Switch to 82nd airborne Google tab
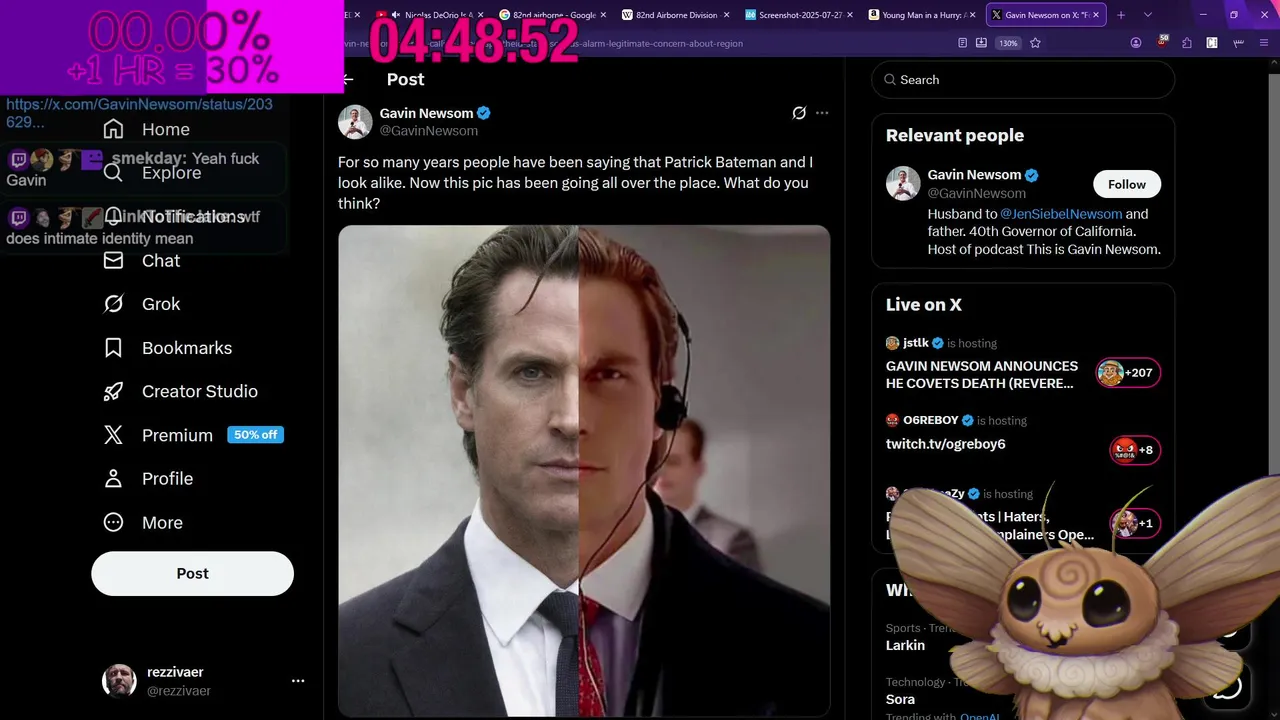1280x720 pixels. click(x=554, y=15)
